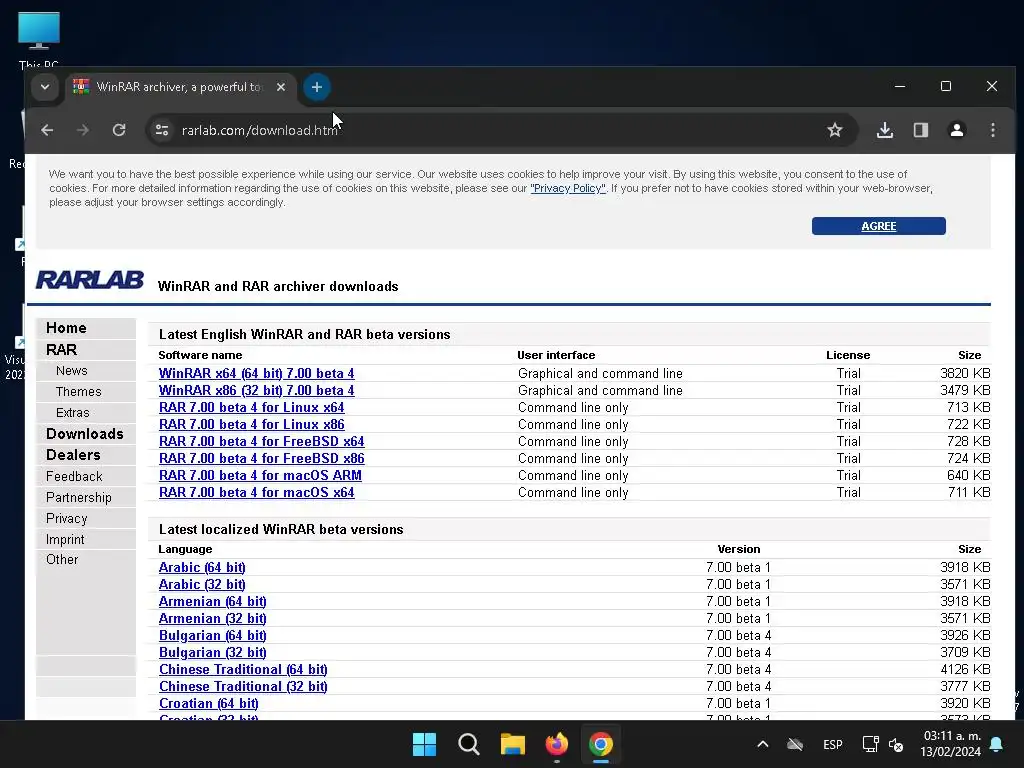The height and width of the screenshot is (768, 1024).
Task: Open Chrome profile avatar icon
Action: 957,130
